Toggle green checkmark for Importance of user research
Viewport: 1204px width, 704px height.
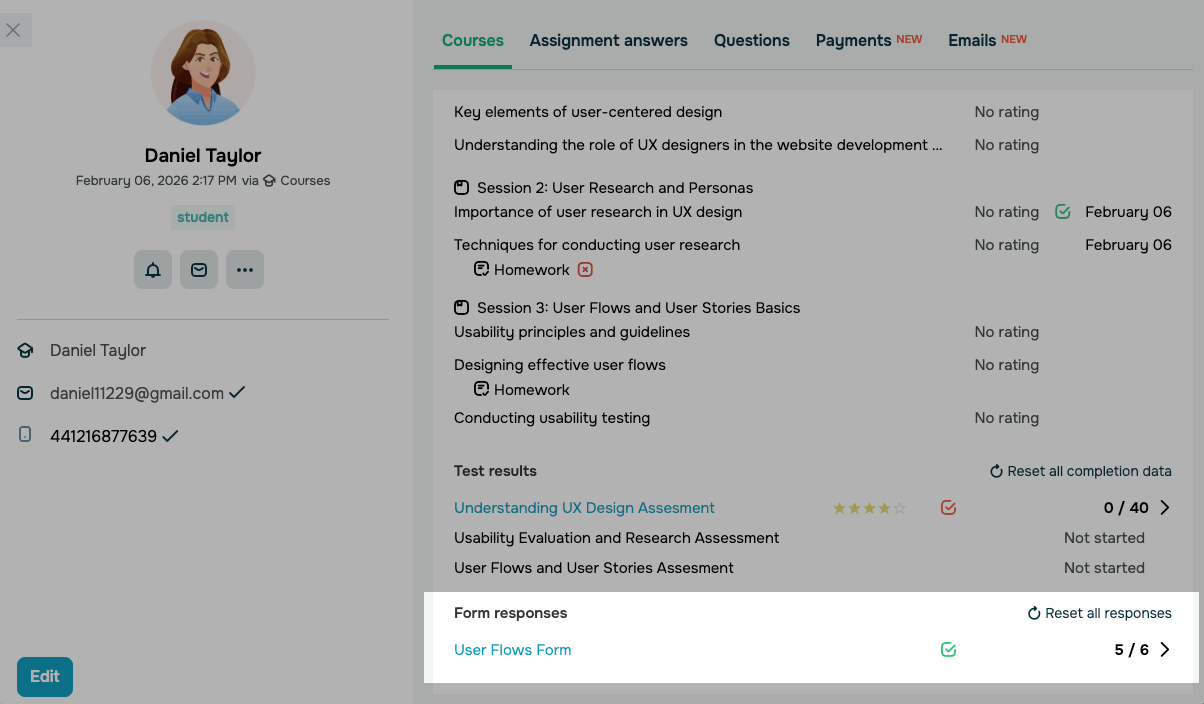coord(1063,212)
